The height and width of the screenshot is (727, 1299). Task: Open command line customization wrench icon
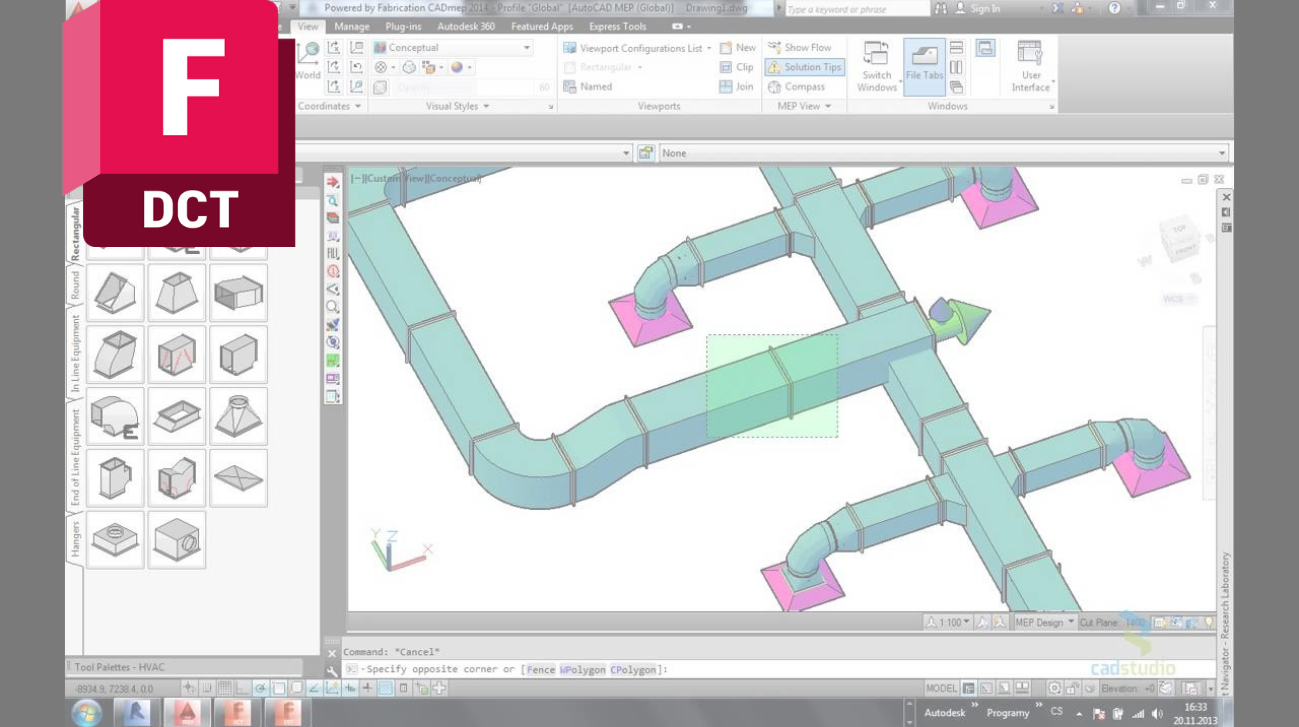click(x=332, y=671)
